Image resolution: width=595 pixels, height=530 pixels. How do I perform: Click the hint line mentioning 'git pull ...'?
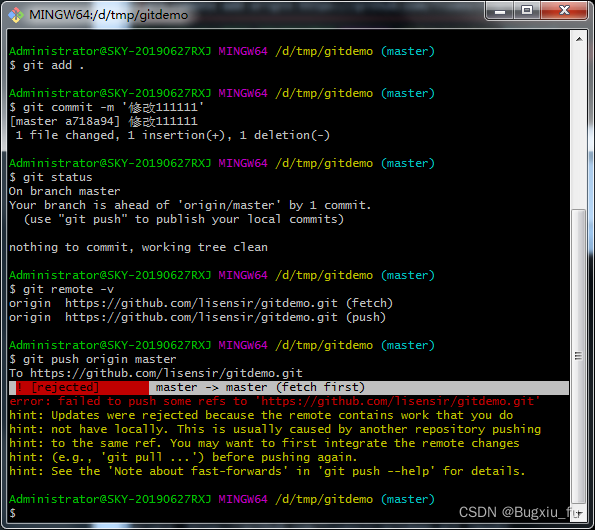coord(183,458)
